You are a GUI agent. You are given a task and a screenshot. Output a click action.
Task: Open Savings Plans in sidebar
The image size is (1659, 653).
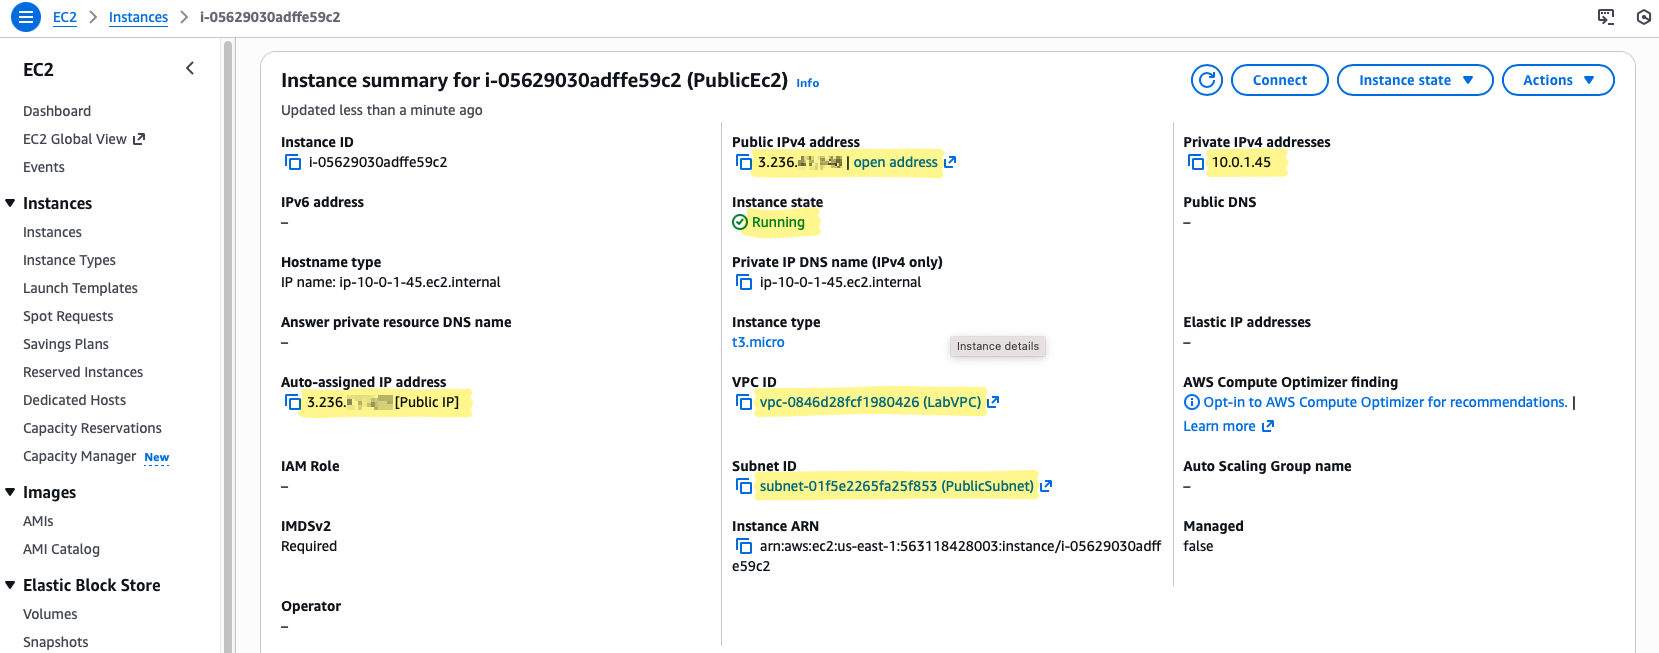pyautogui.click(x=66, y=344)
